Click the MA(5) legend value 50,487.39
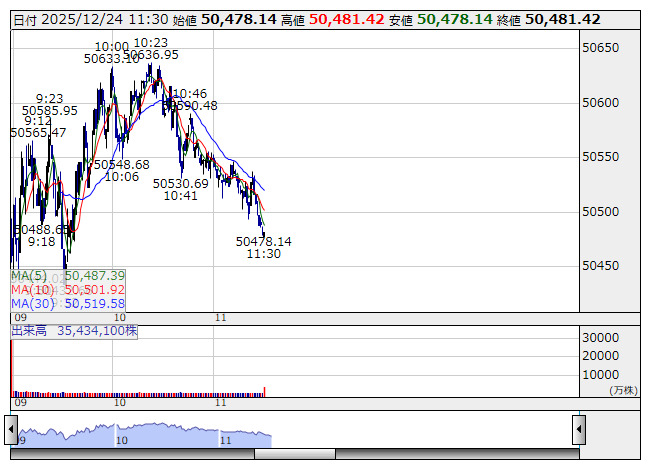The height and width of the screenshot is (470, 653). [x=95, y=276]
